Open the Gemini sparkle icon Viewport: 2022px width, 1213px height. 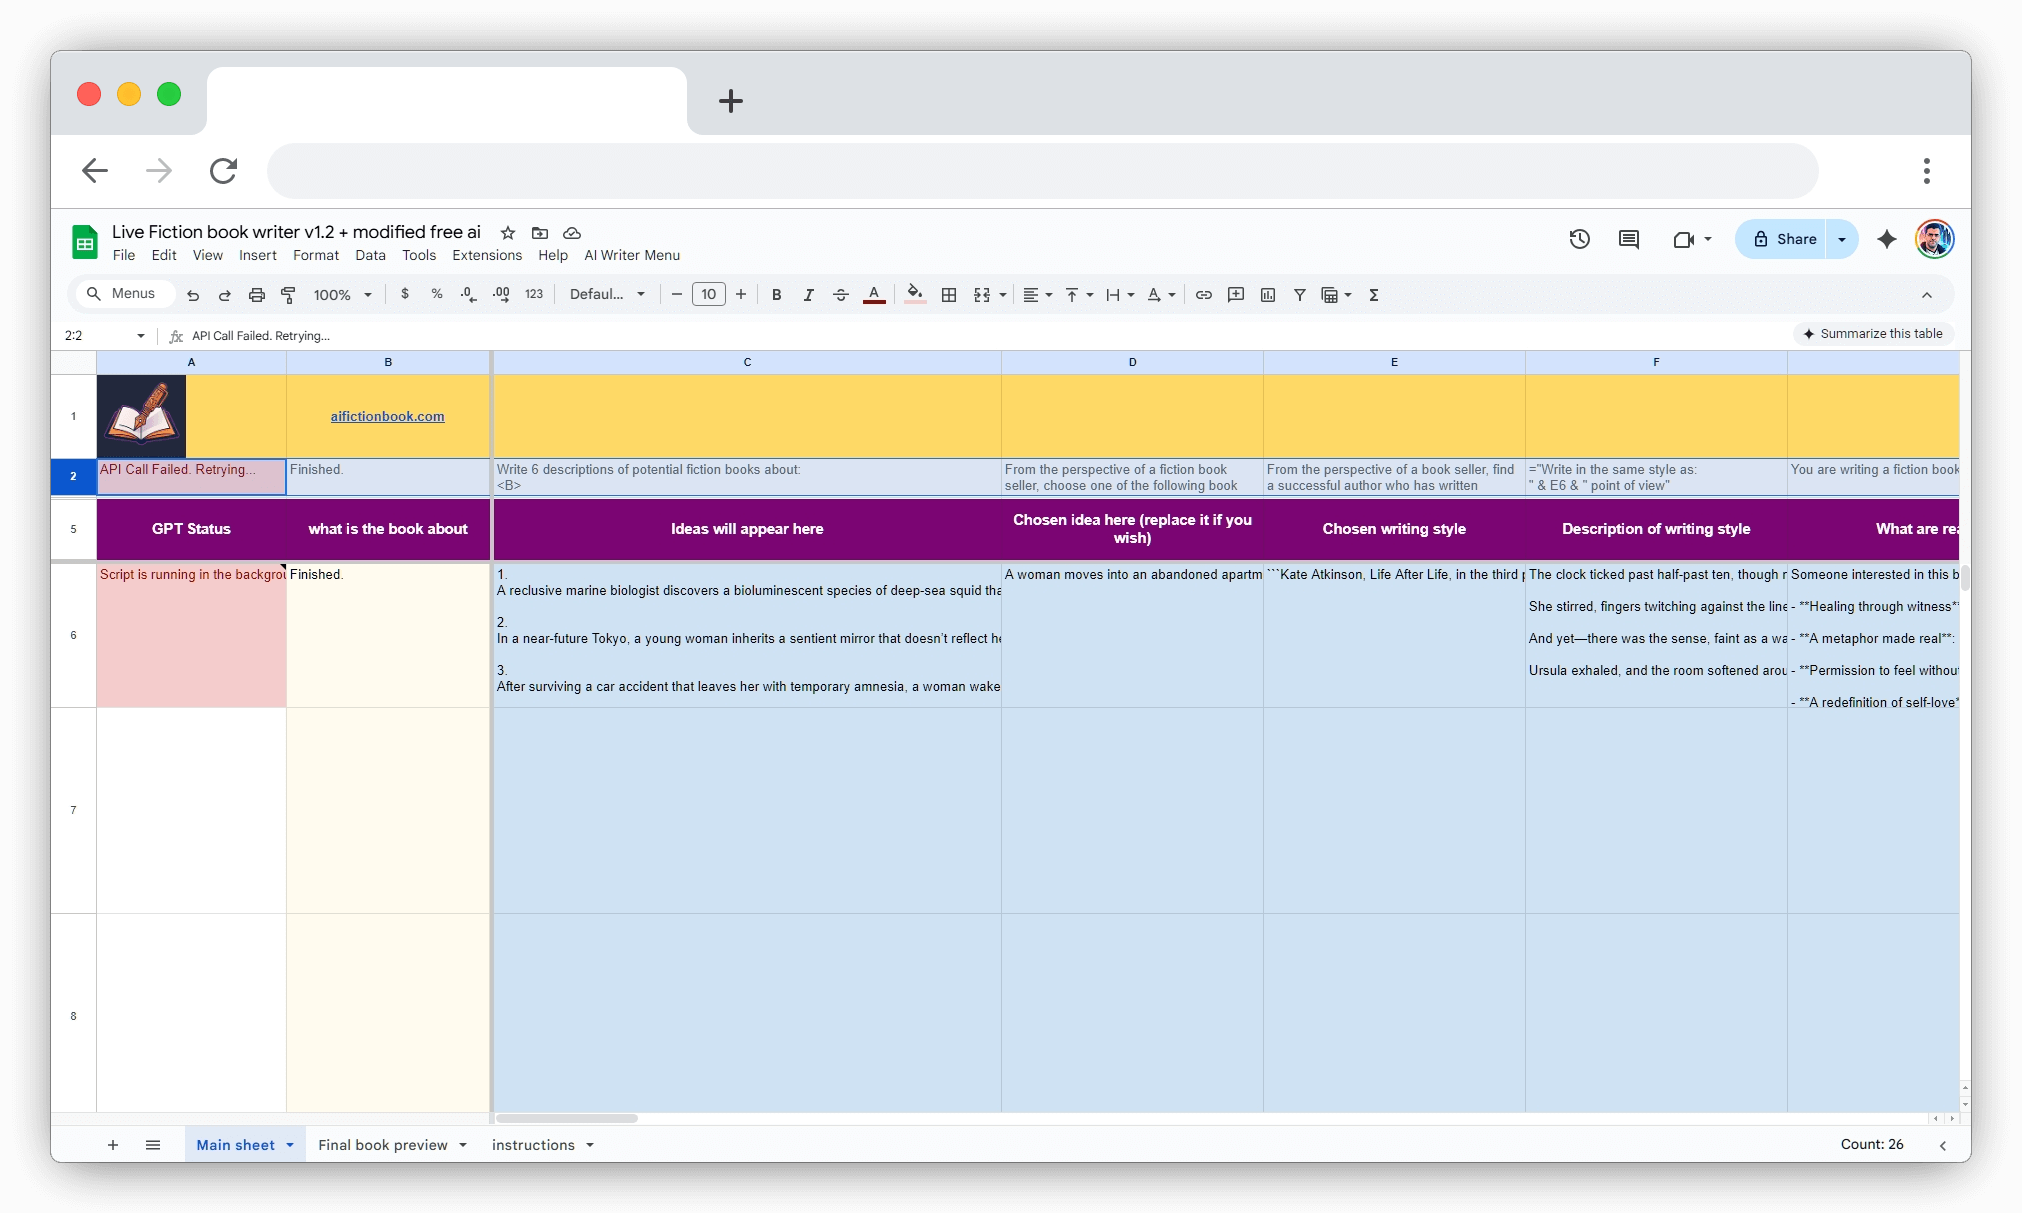1887,239
